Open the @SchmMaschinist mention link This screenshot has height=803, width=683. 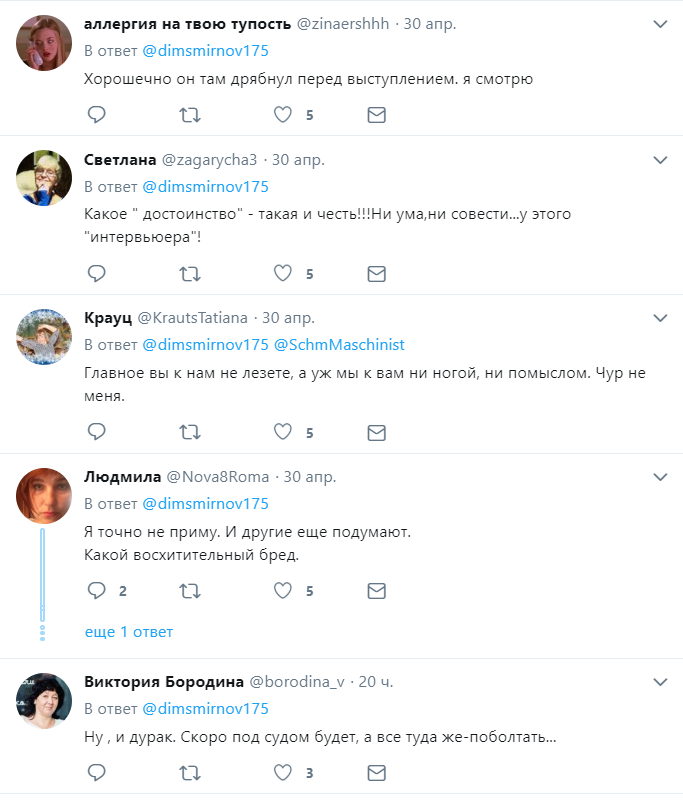click(338, 344)
